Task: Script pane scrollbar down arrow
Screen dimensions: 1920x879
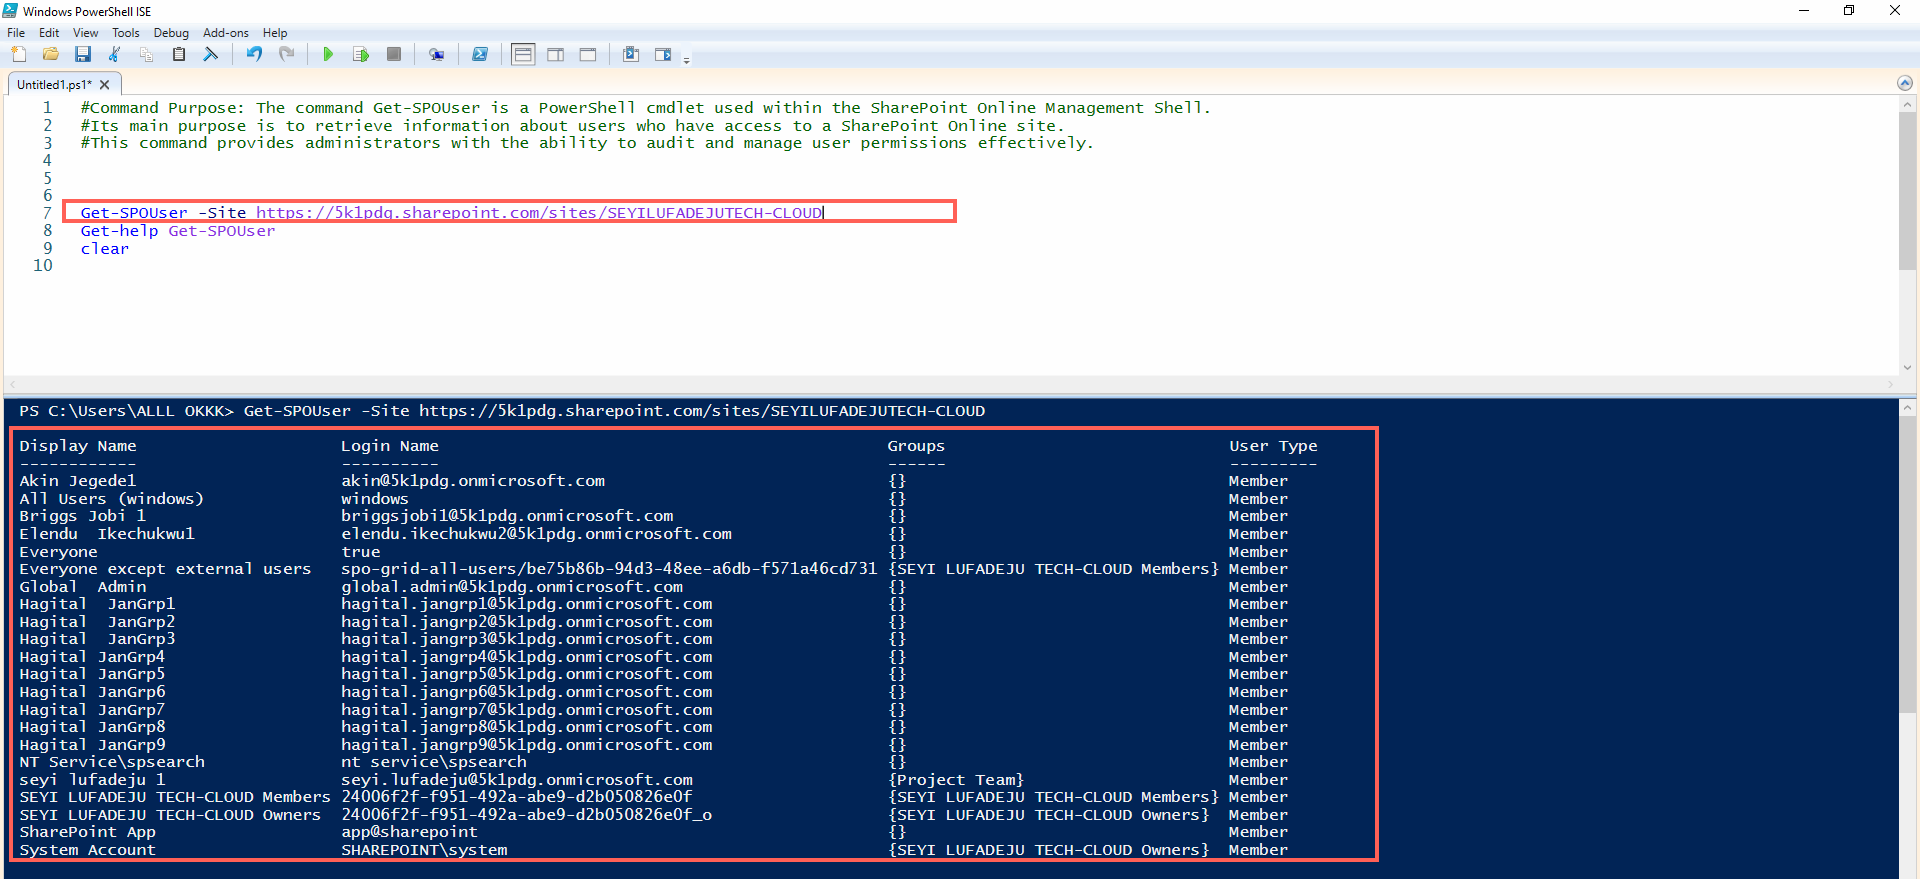Action: point(1907,367)
